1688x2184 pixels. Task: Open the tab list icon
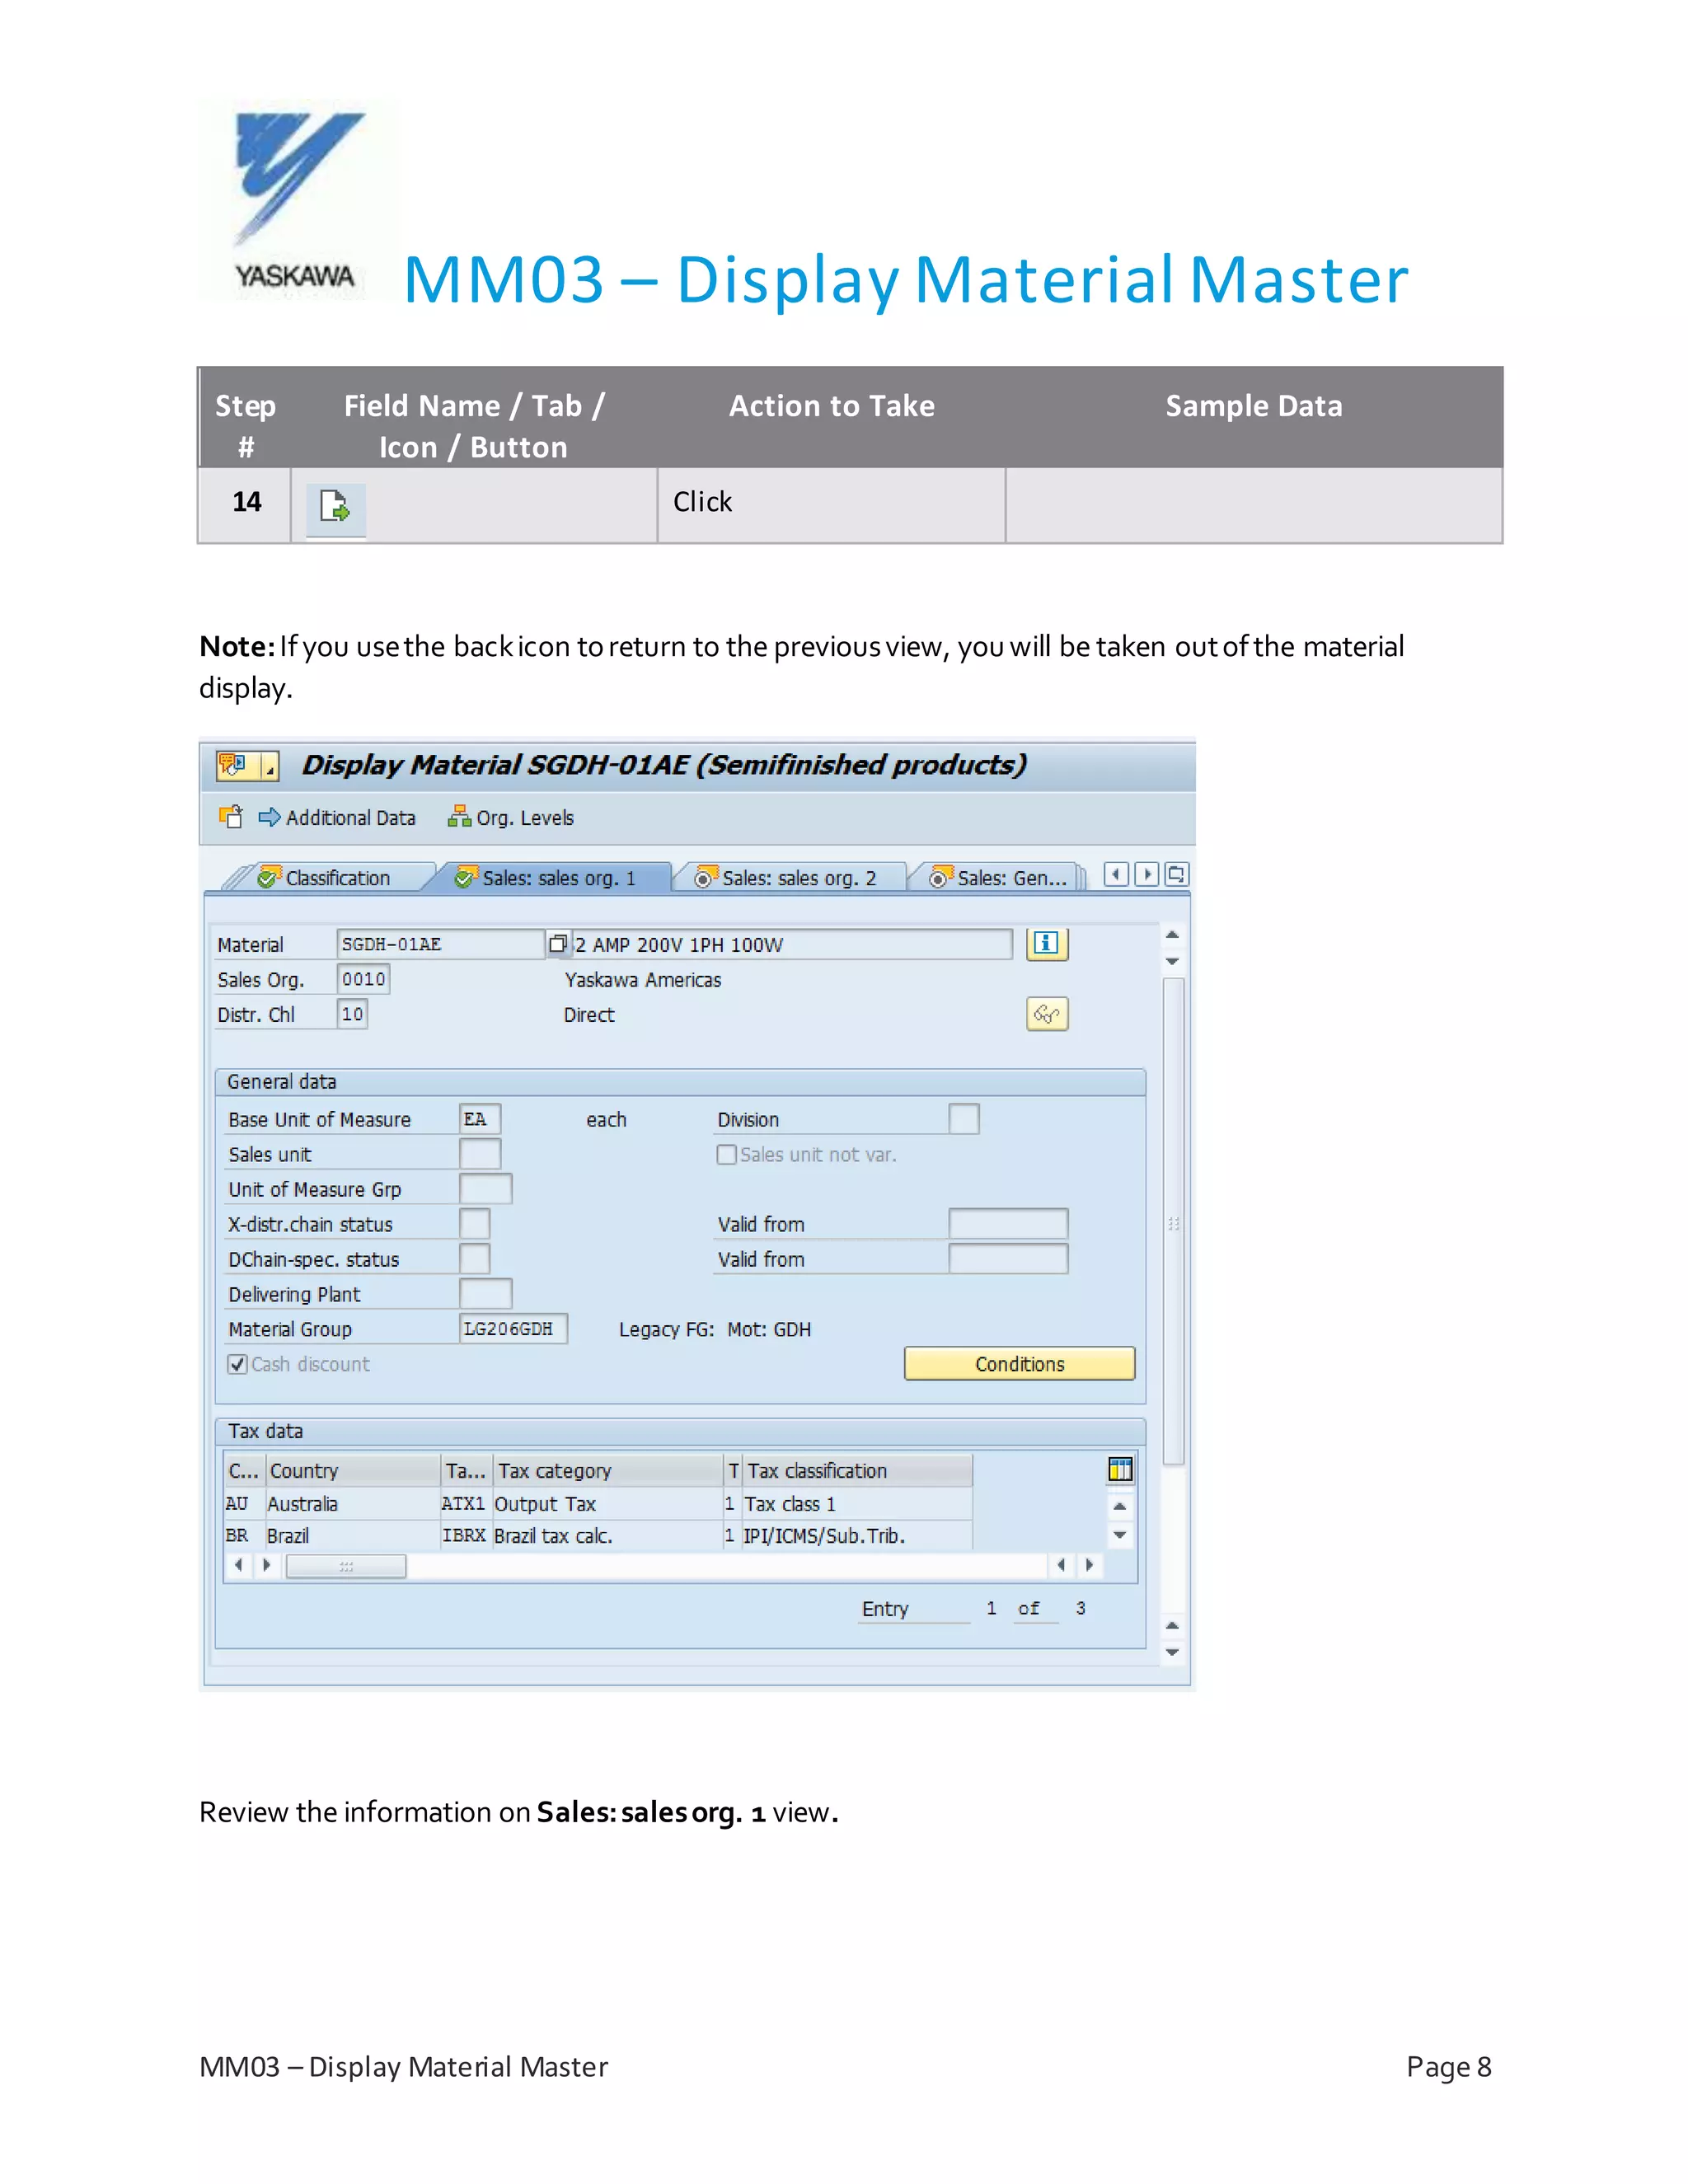pos(1177,875)
